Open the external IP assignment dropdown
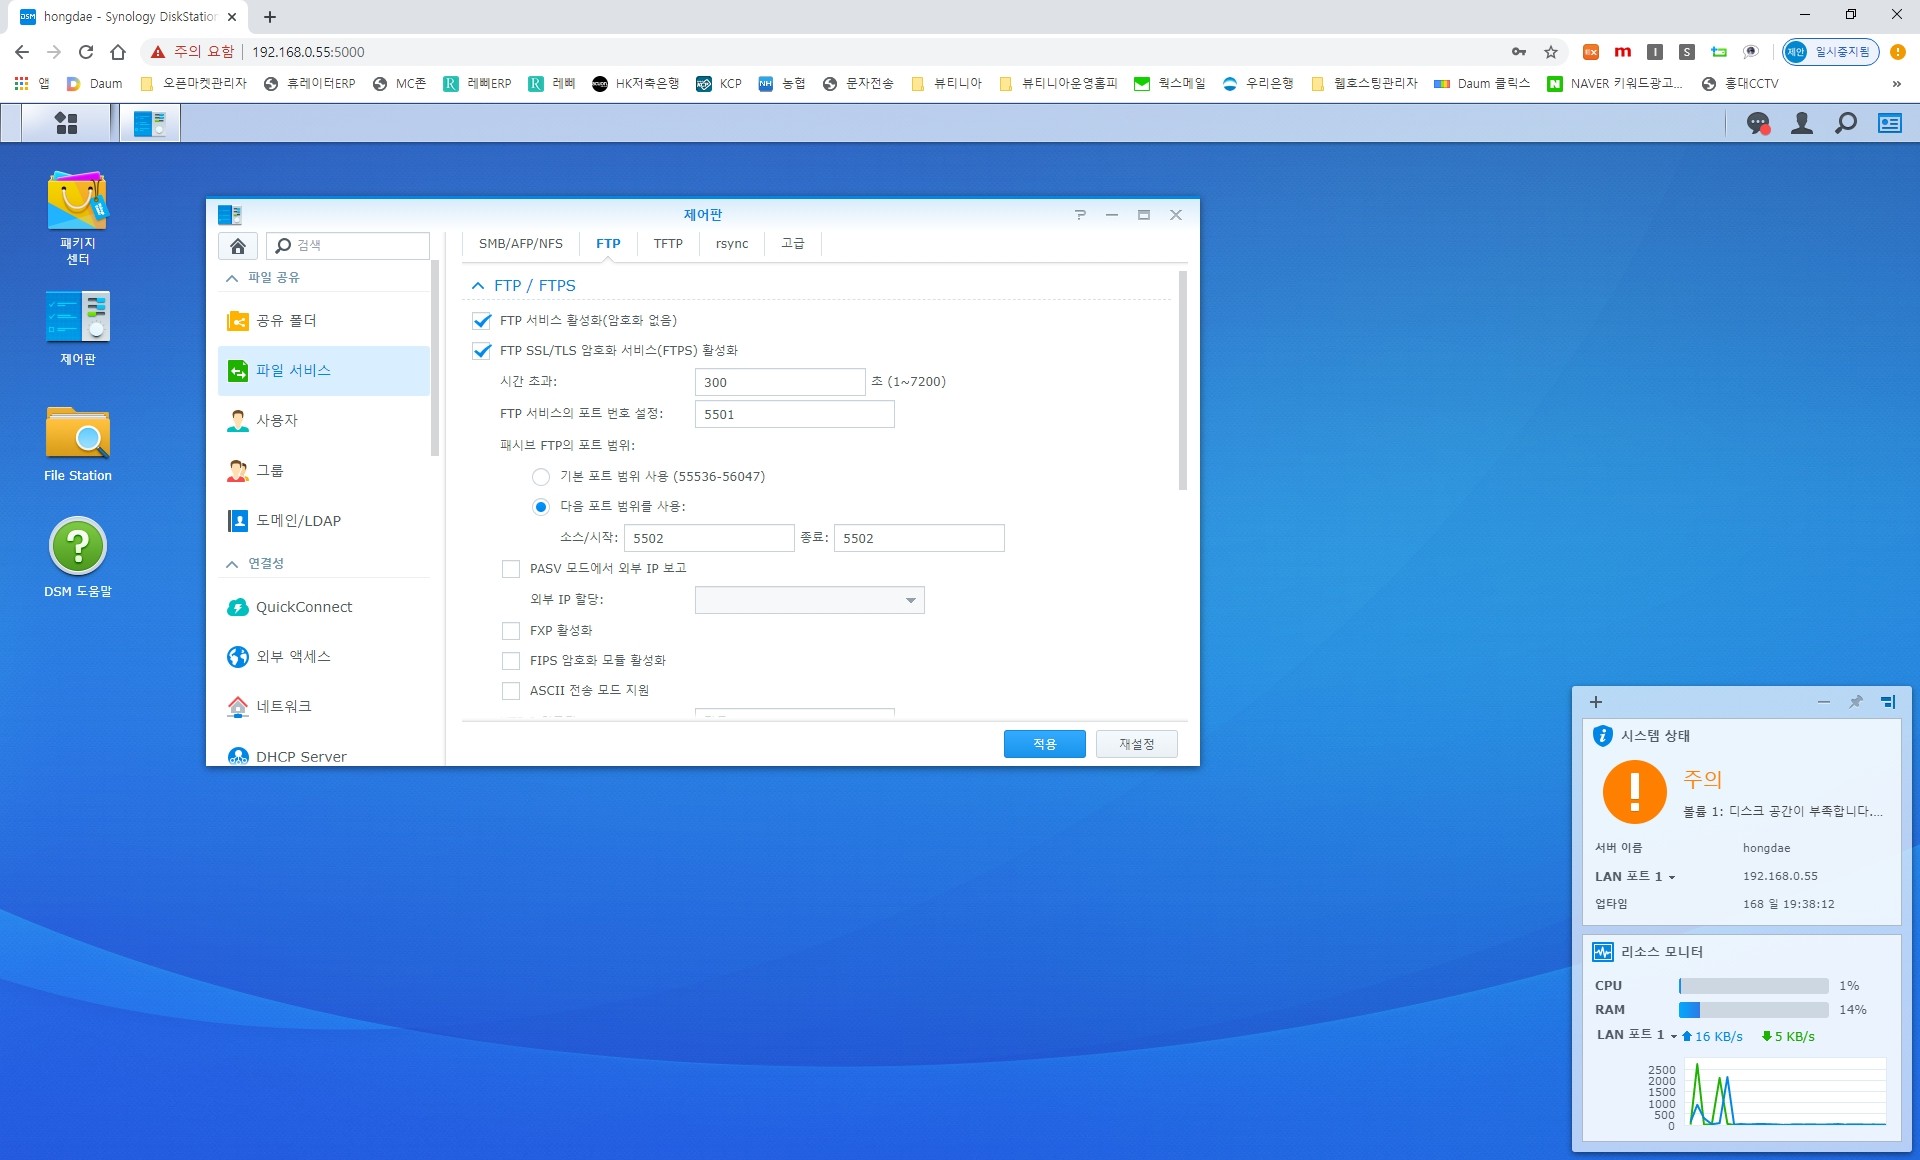 point(809,600)
